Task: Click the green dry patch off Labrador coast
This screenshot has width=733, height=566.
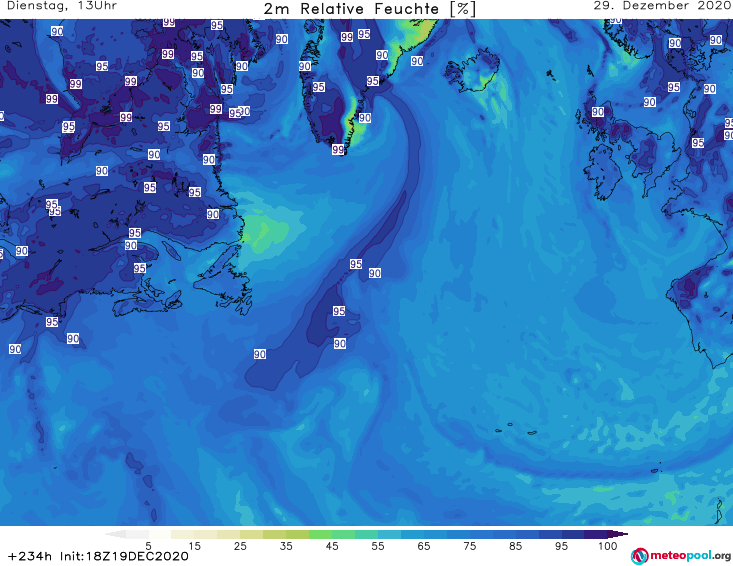Action: point(266,233)
